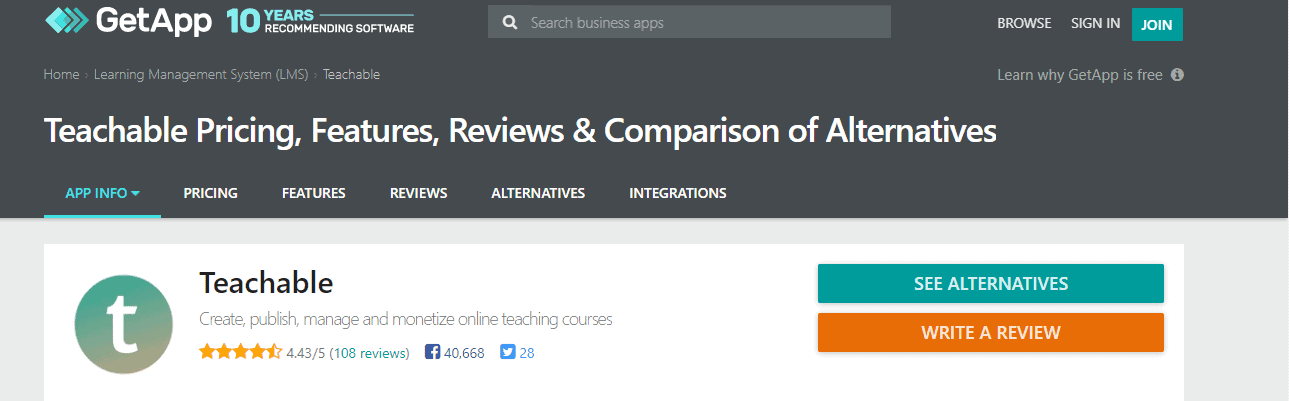Click the Write a Review button
This screenshot has width=1289, height=401.
[990, 332]
